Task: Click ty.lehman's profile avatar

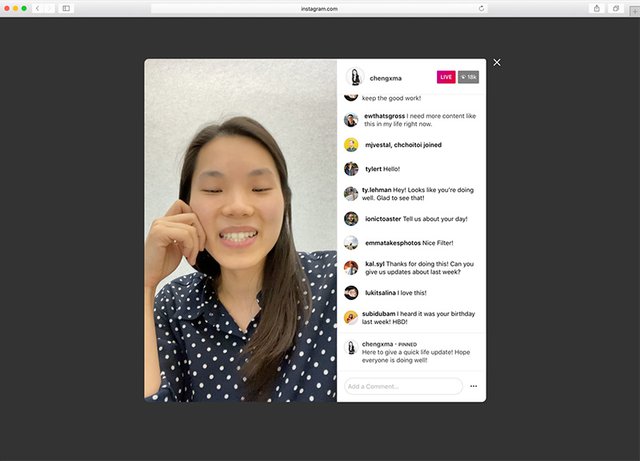Action: pyautogui.click(x=351, y=194)
